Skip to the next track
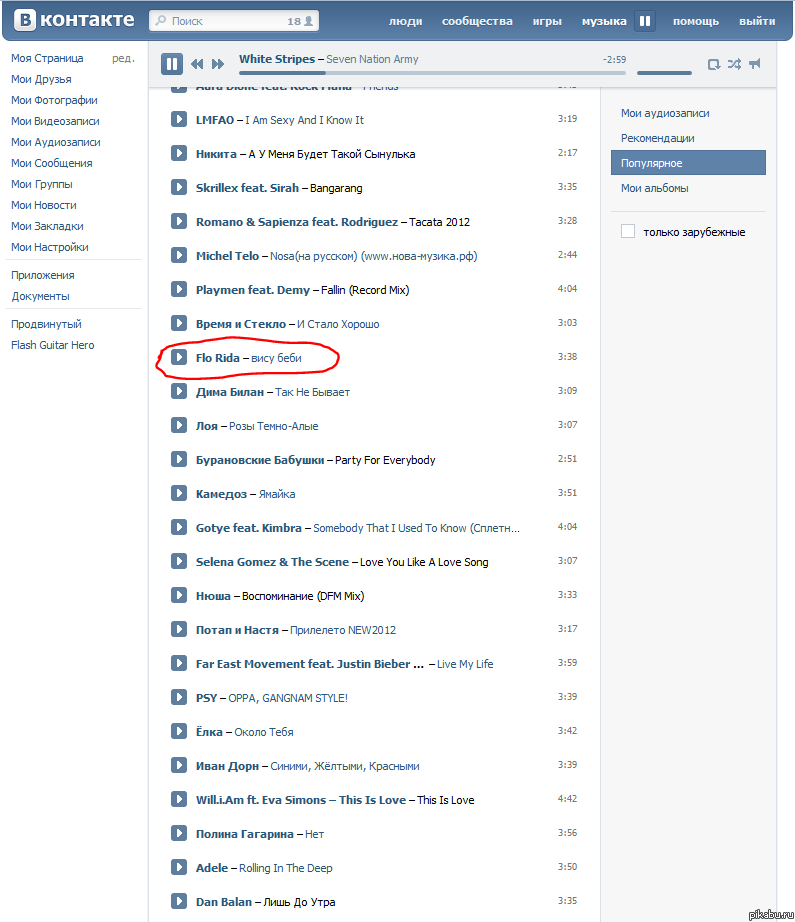 218,64
